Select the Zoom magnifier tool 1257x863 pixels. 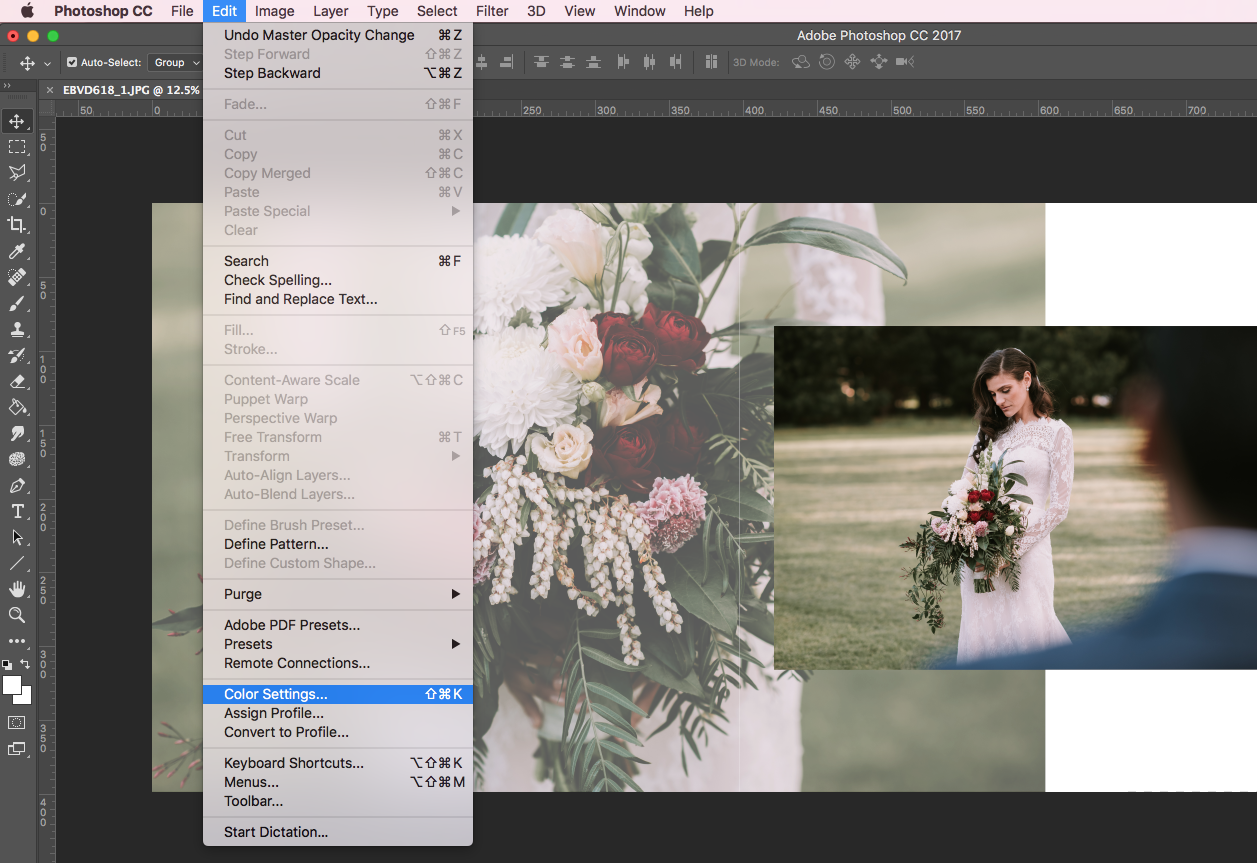point(17,615)
